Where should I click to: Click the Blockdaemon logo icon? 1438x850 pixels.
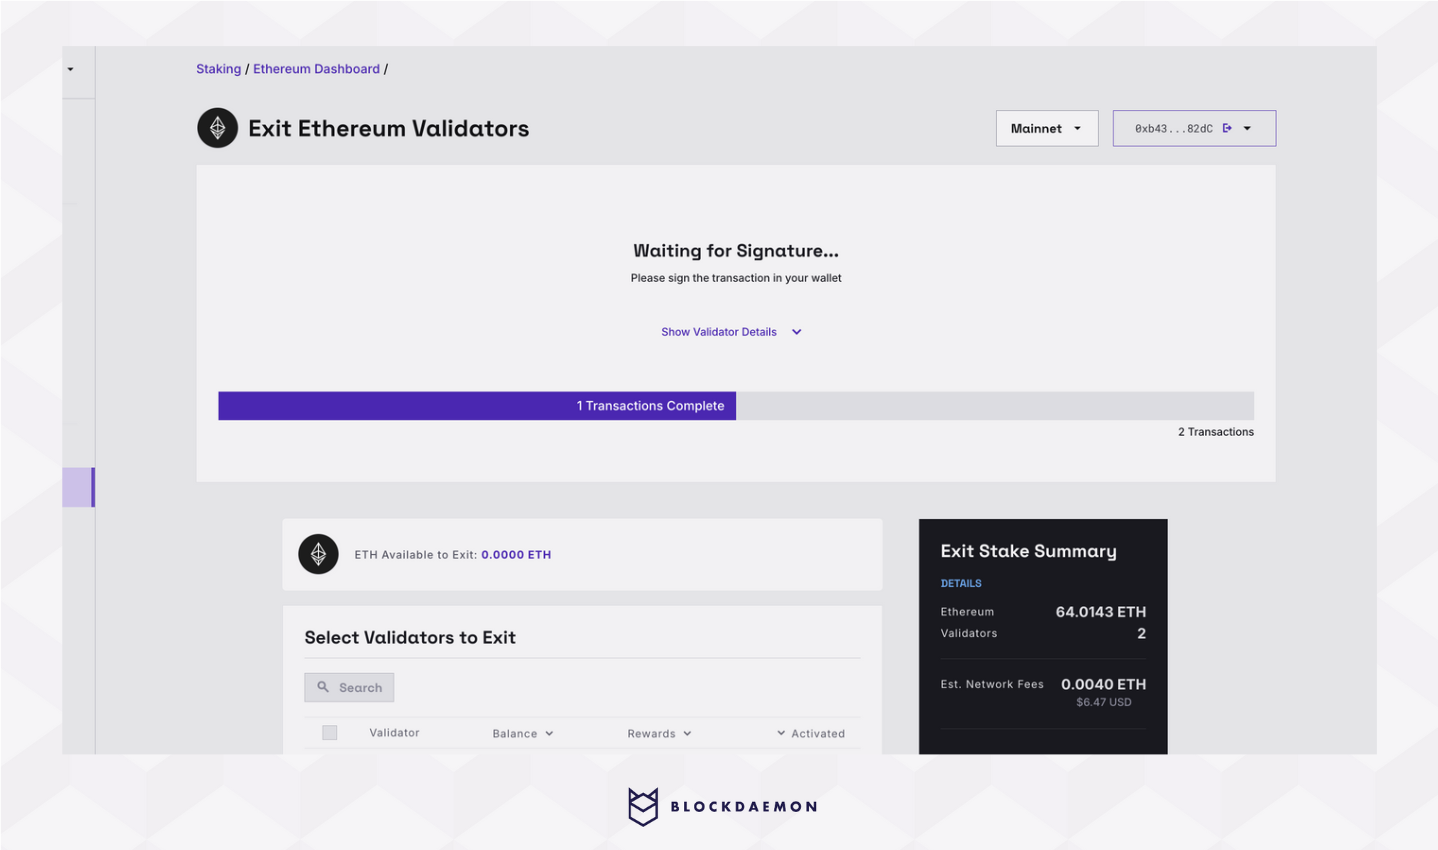643,806
